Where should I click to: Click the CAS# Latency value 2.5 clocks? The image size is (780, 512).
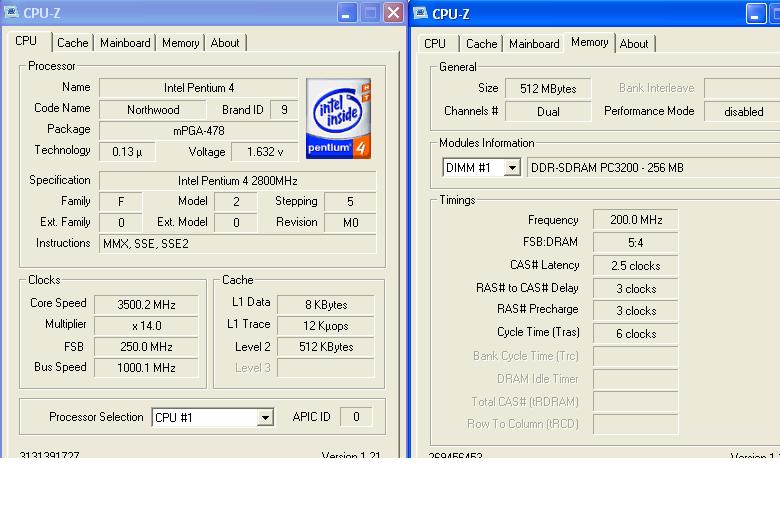pyautogui.click(x=636, y=266)
